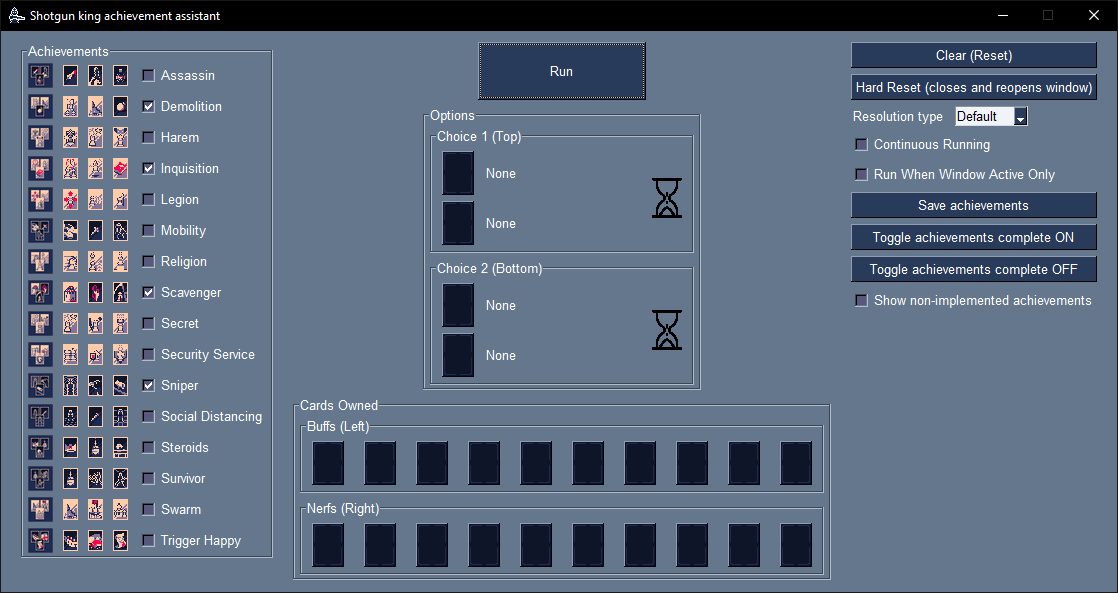Click Toggle achievements complete OFF
The width and height of the screenshot is (1118, 593).
point(973,269)
